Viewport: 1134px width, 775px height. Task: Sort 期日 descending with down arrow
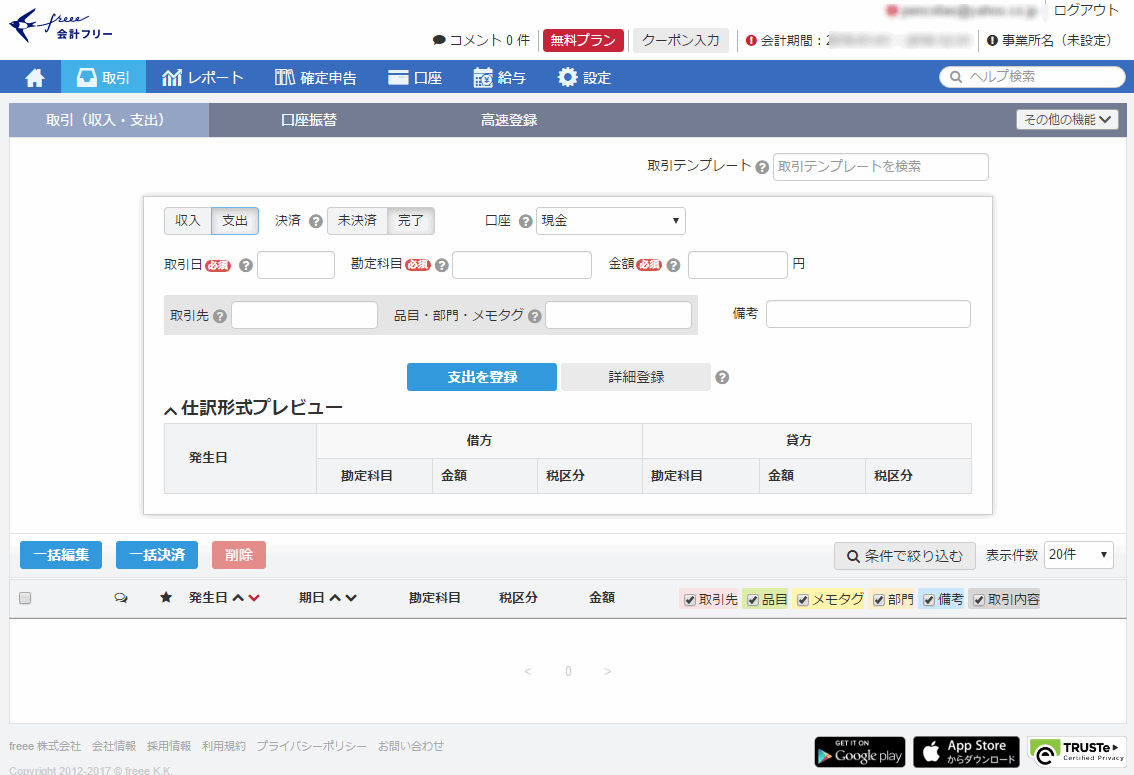(x=351, y=598)
